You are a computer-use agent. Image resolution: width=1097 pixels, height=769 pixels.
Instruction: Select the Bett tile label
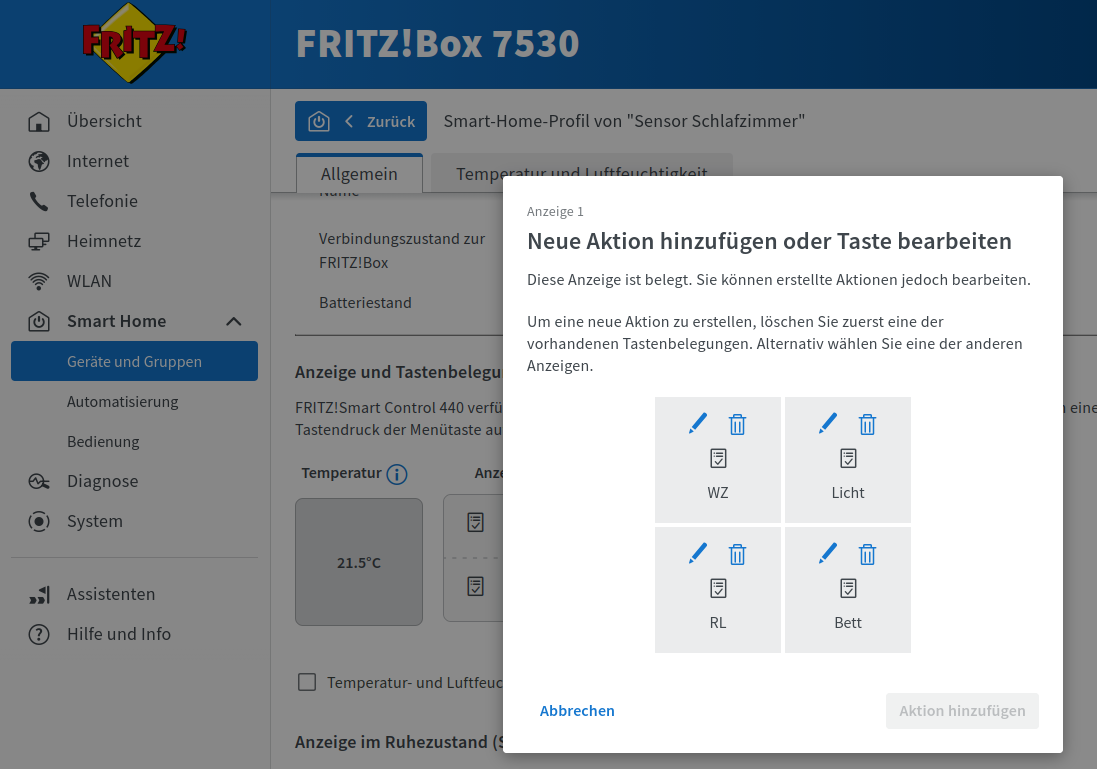(x=848, y=623)
